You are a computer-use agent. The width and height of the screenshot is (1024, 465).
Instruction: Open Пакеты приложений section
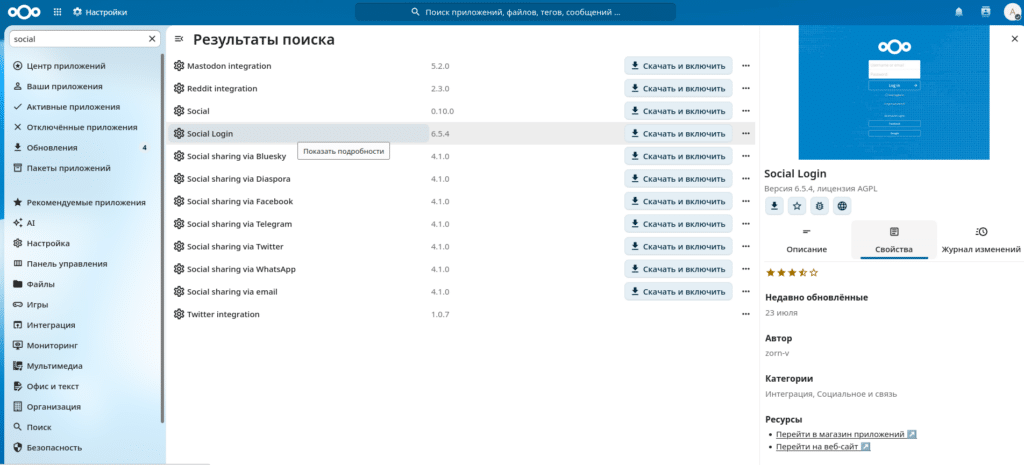pyautogui.click(x=83, y=168)
